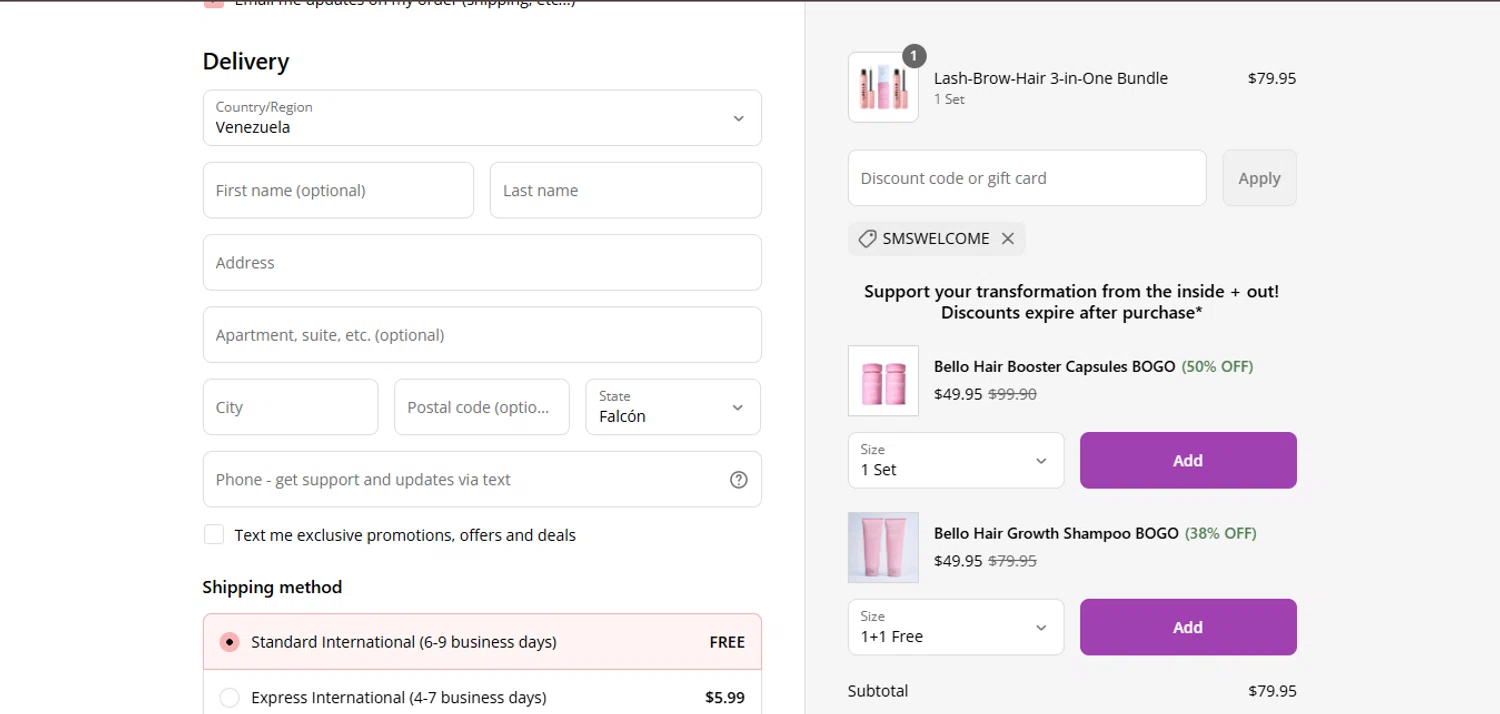1500x714 pixels.
Task: Open the Size dropdown showing 1 Set
Action: (956, 460)
